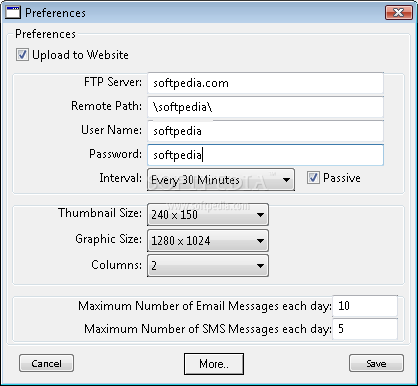Click the Preferences window title bar icon
Screen dimensions: 418x386
coord(13,13)
